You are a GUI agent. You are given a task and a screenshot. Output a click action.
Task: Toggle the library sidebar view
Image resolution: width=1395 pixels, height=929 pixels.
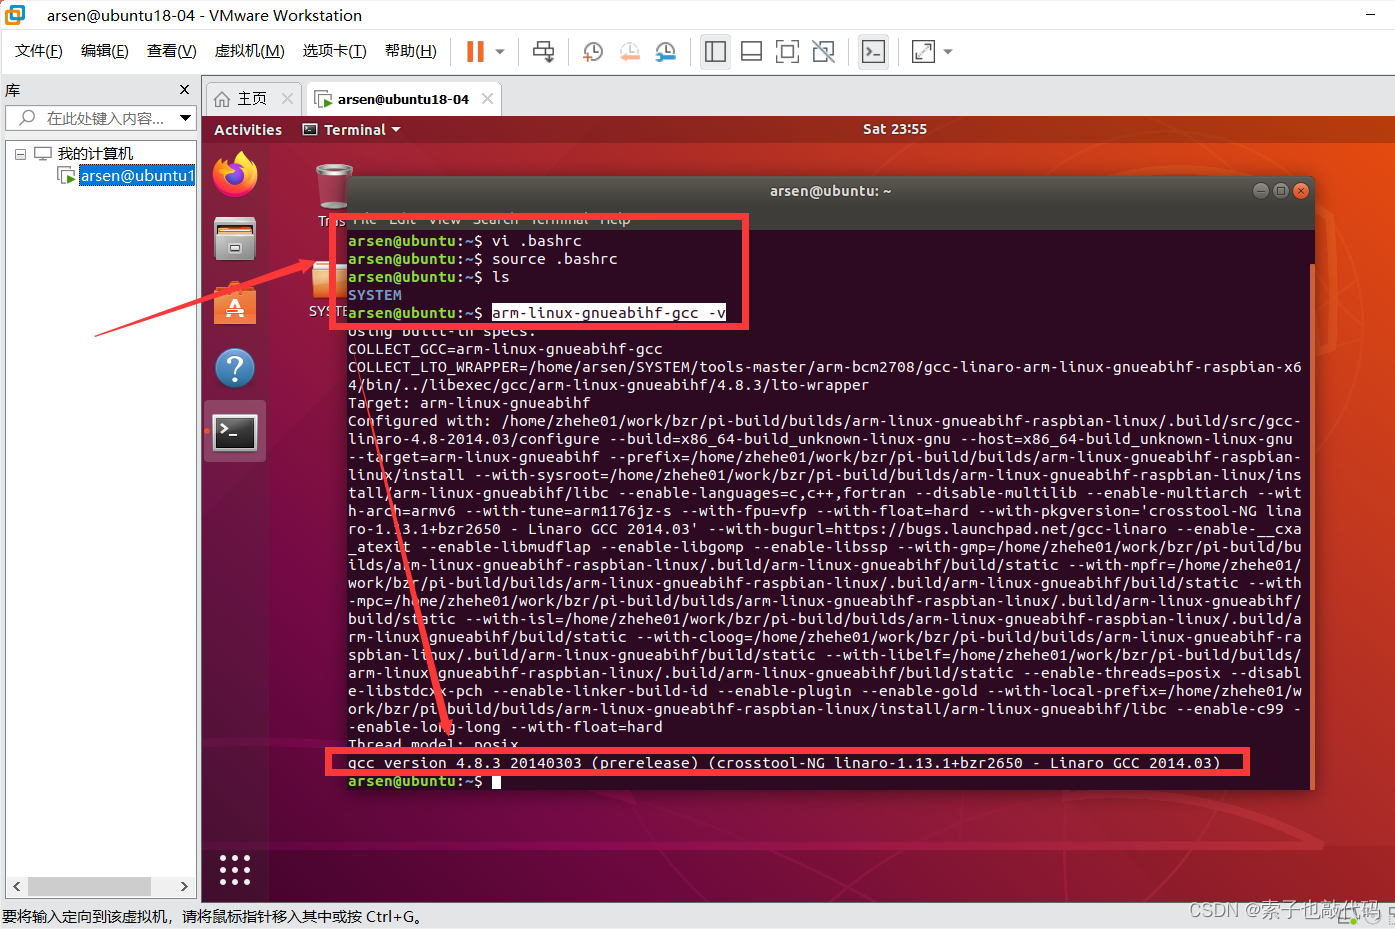pos(715,51)
